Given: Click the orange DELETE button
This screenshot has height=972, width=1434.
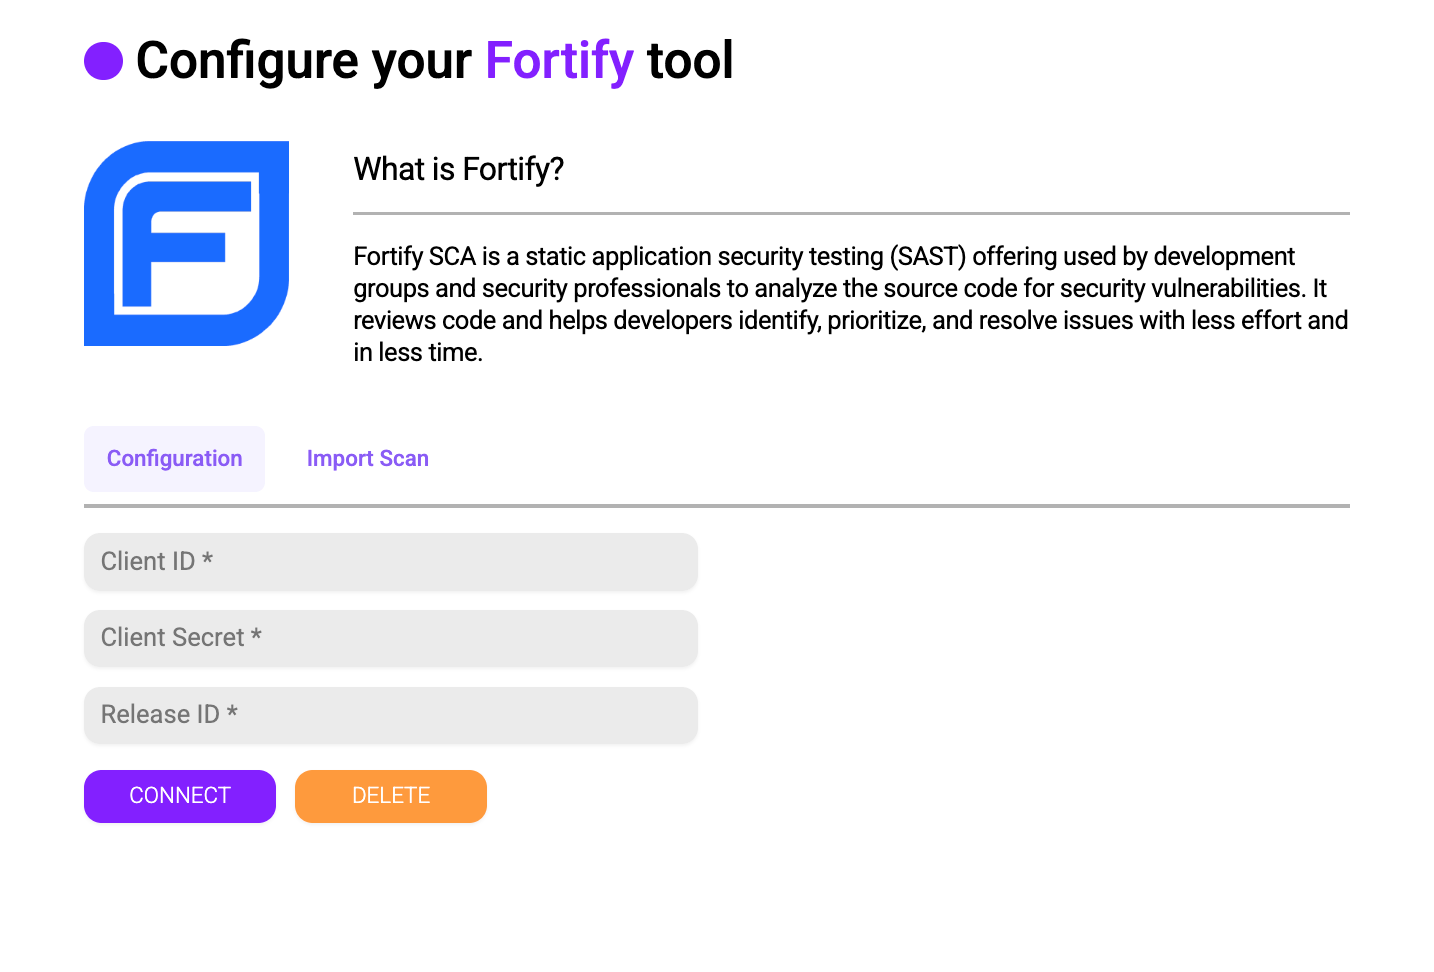Looking at the screenshot, I should 390,796.
